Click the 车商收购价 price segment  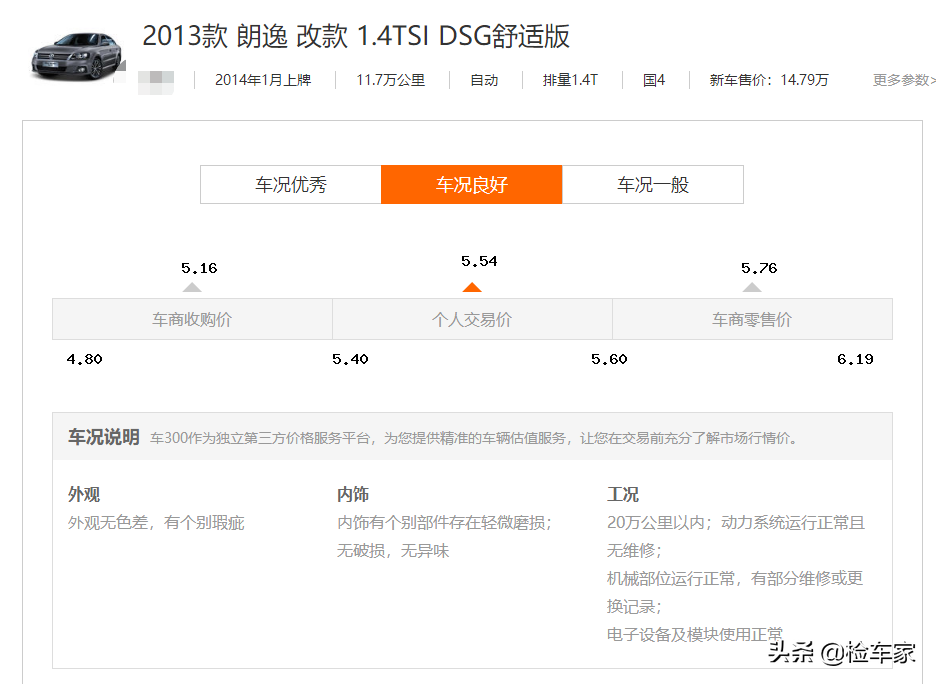tap(192, 319)
